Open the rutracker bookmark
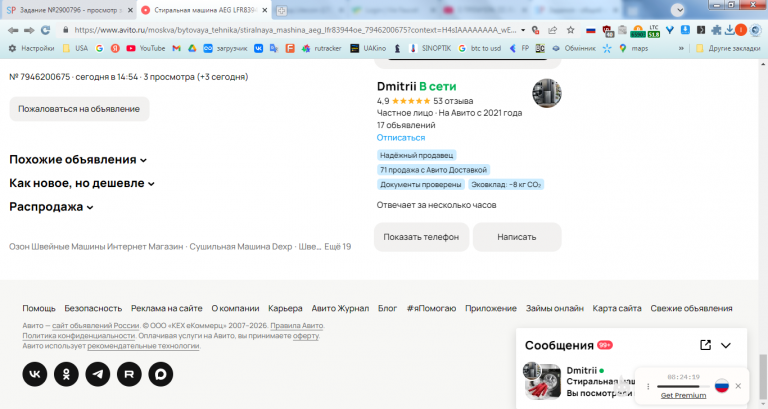This screenshot has height=409, width=768. 322,48
